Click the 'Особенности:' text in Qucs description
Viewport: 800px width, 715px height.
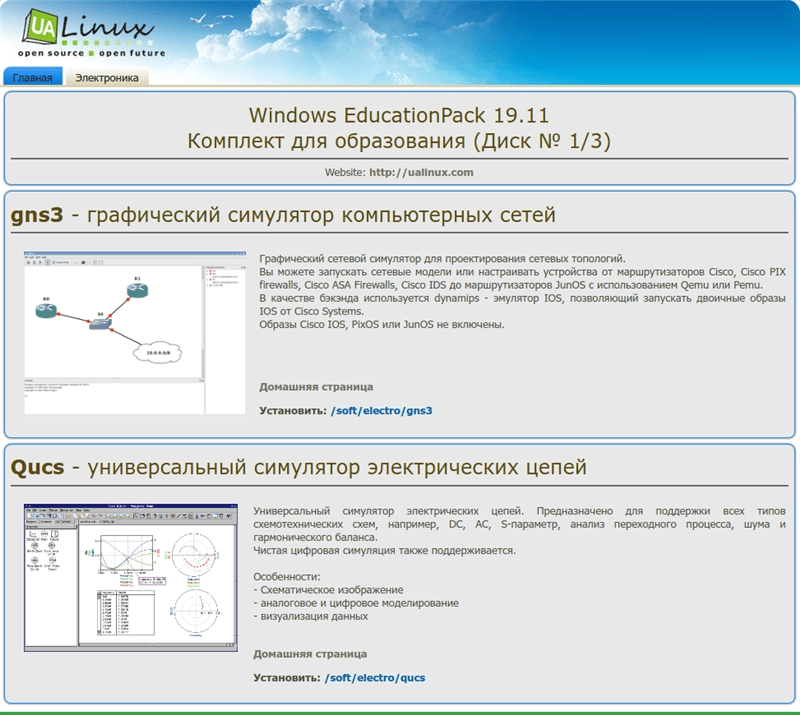[x=287, y=577]
